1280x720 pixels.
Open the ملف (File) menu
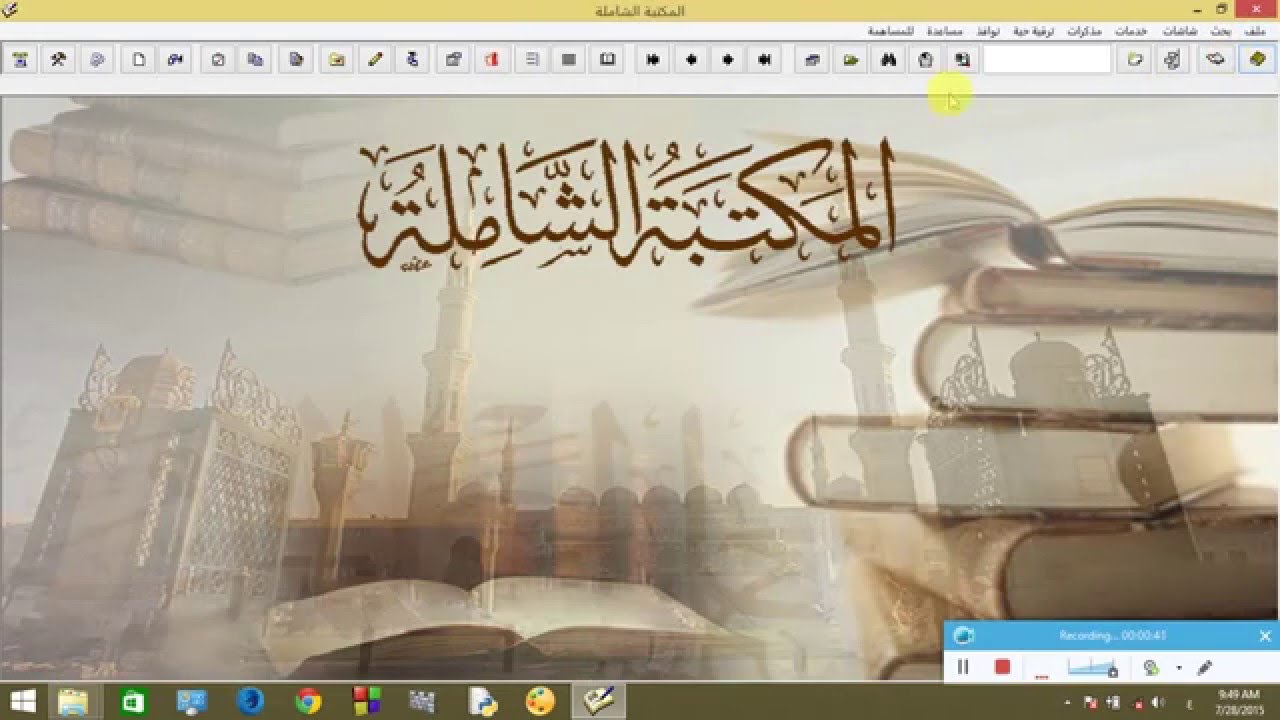(1255, 31)
